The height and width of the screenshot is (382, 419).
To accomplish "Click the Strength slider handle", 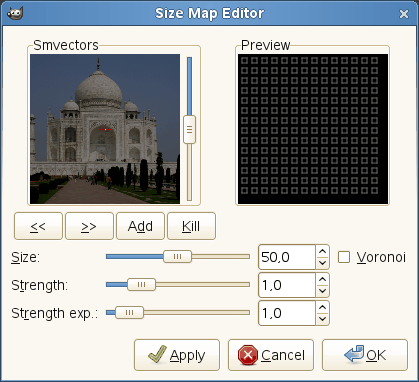I will click(x=141, y=285).
